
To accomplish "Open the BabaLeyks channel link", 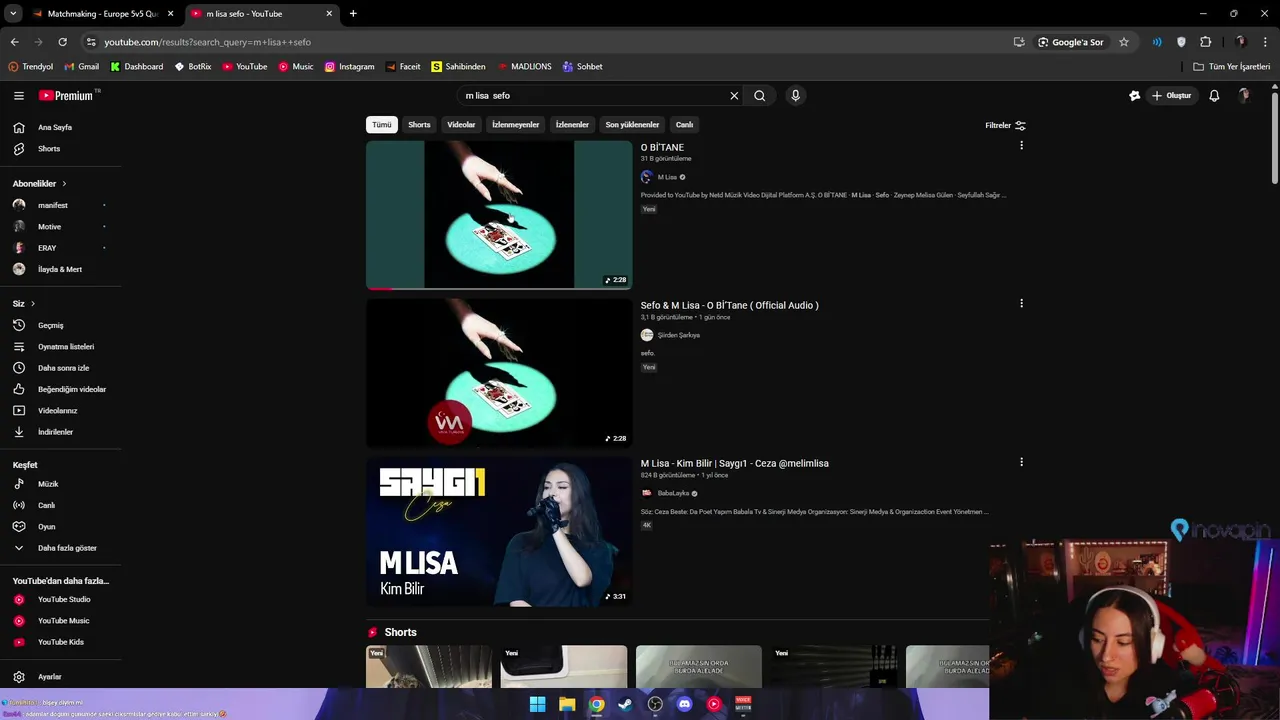I will (x=673, y=493).
